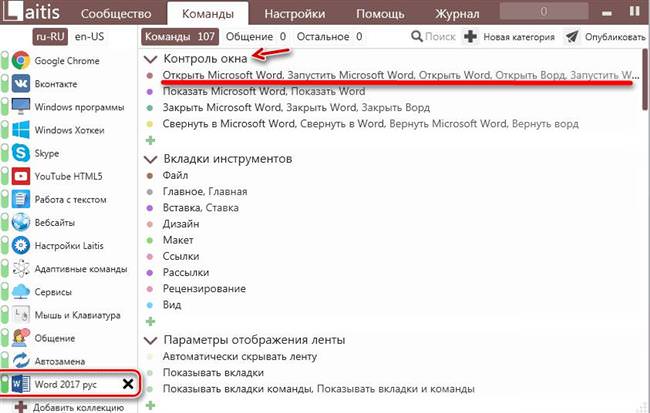This screenshot has width=650, height=413.
Task: Select the Закрыть Microsoft Word command
Action: coord(296,108)
